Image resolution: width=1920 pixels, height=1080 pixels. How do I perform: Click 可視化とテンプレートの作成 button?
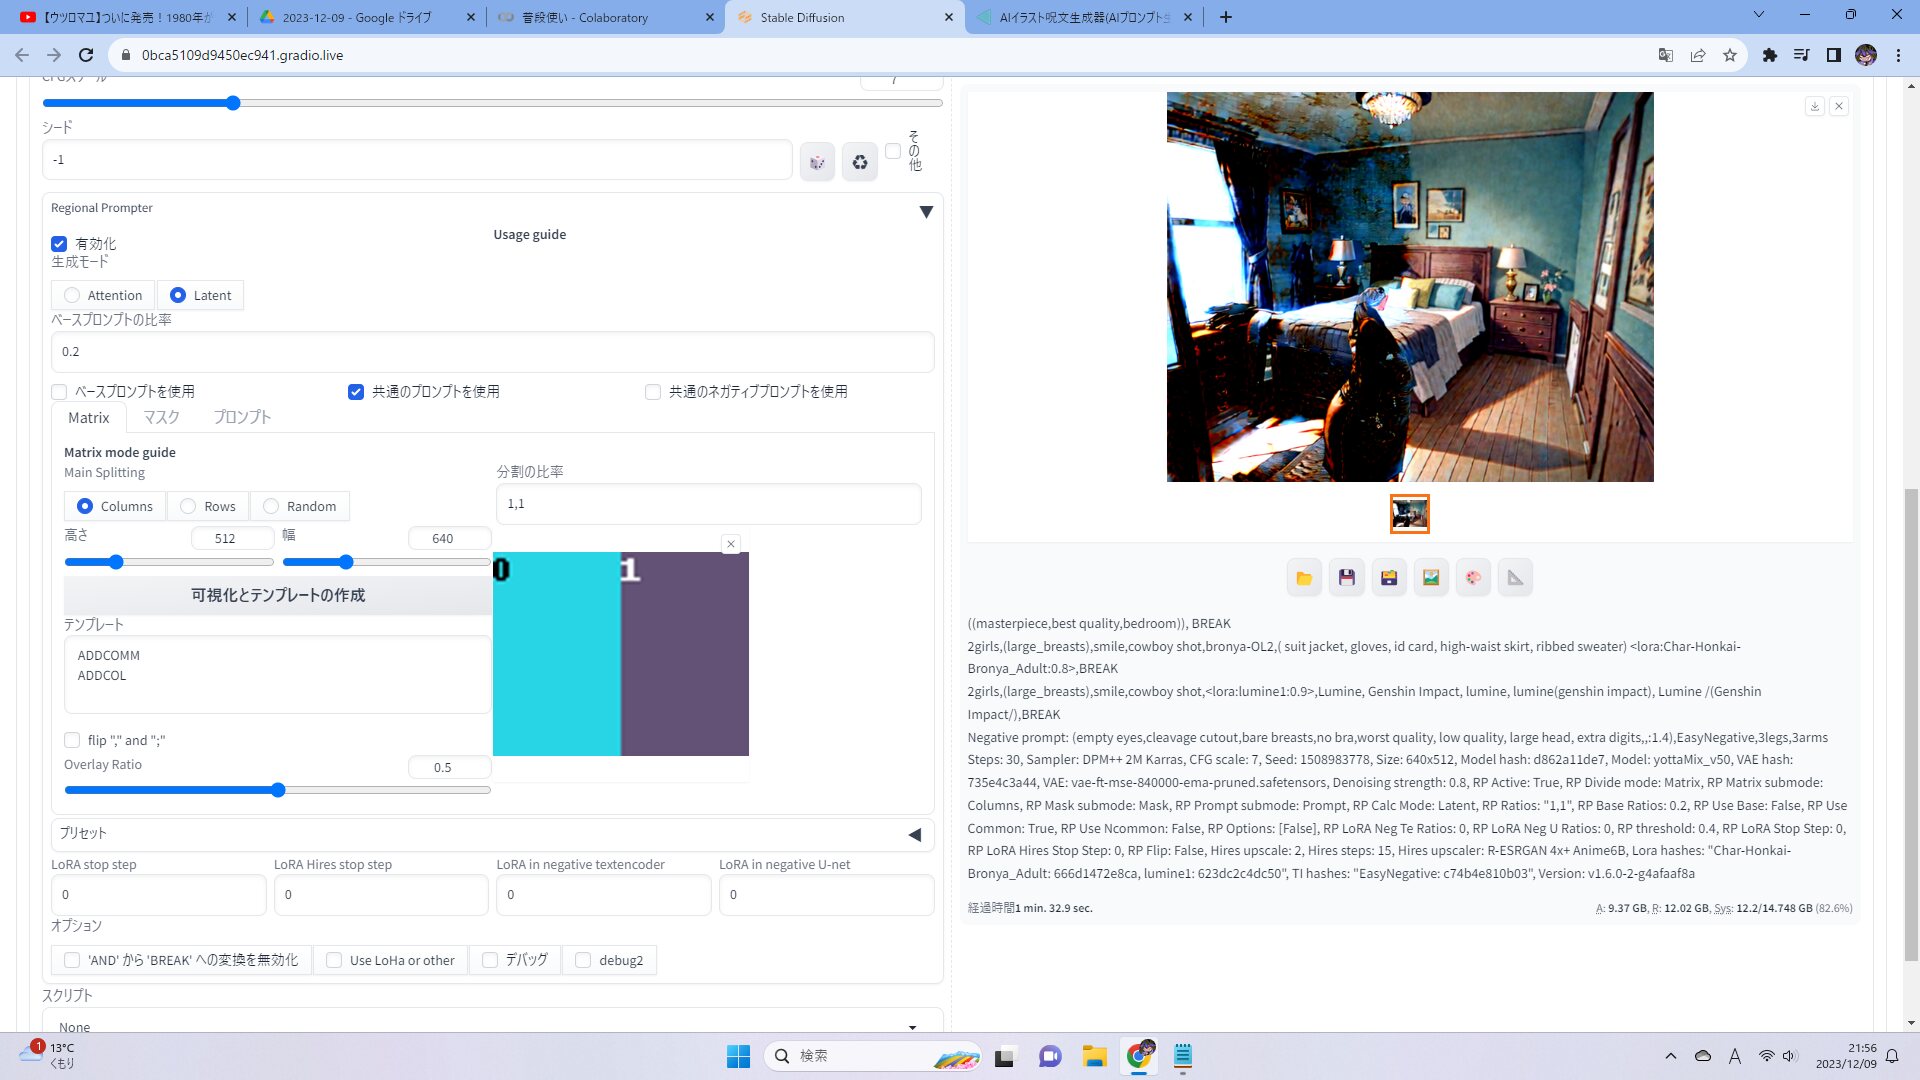point(278,595)
